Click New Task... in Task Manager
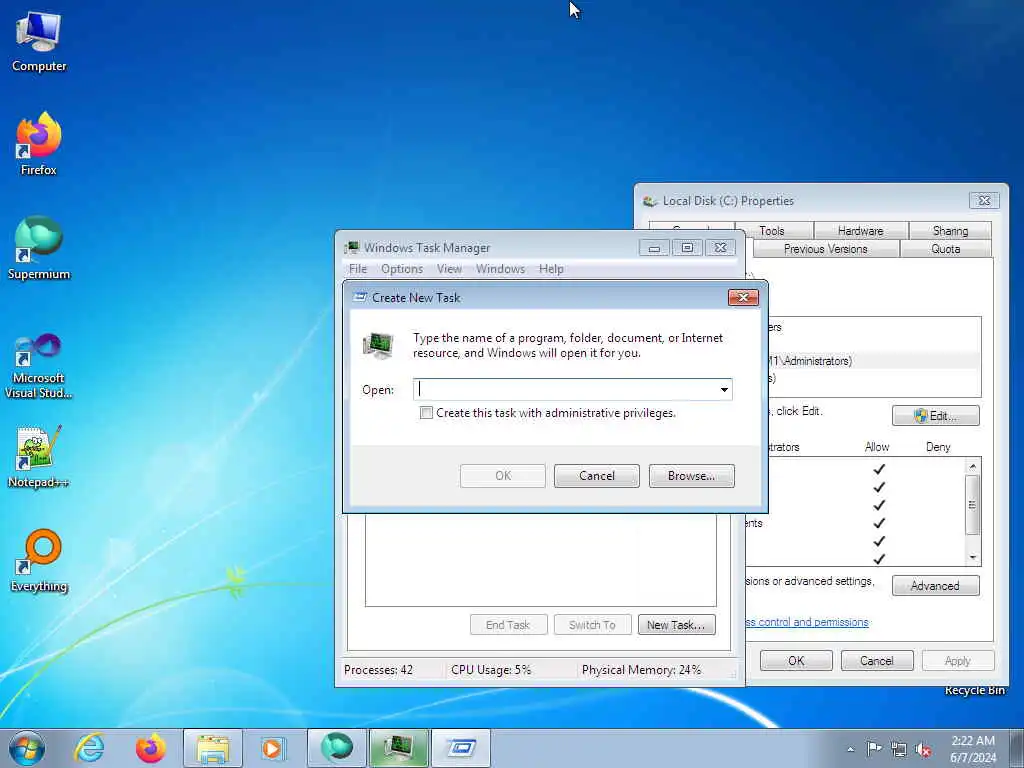1024x768 pixels. (676, 625)
